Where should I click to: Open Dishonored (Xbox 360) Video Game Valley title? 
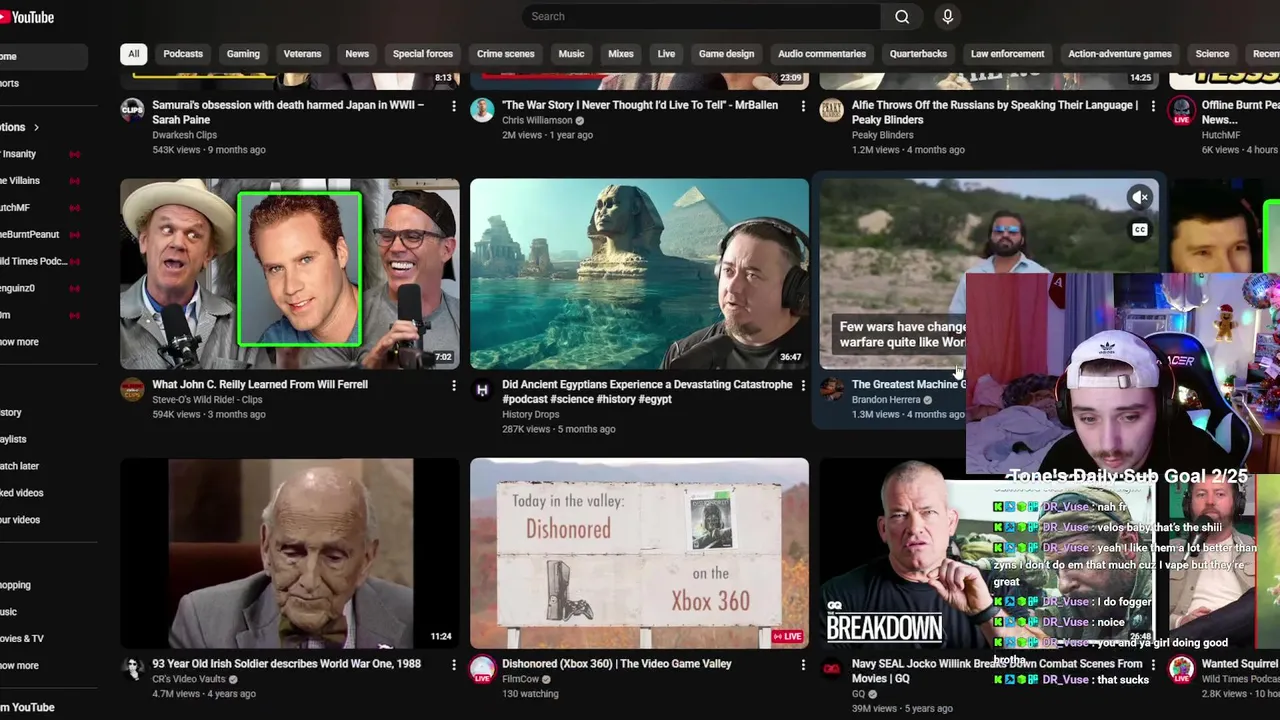point(617,664)
